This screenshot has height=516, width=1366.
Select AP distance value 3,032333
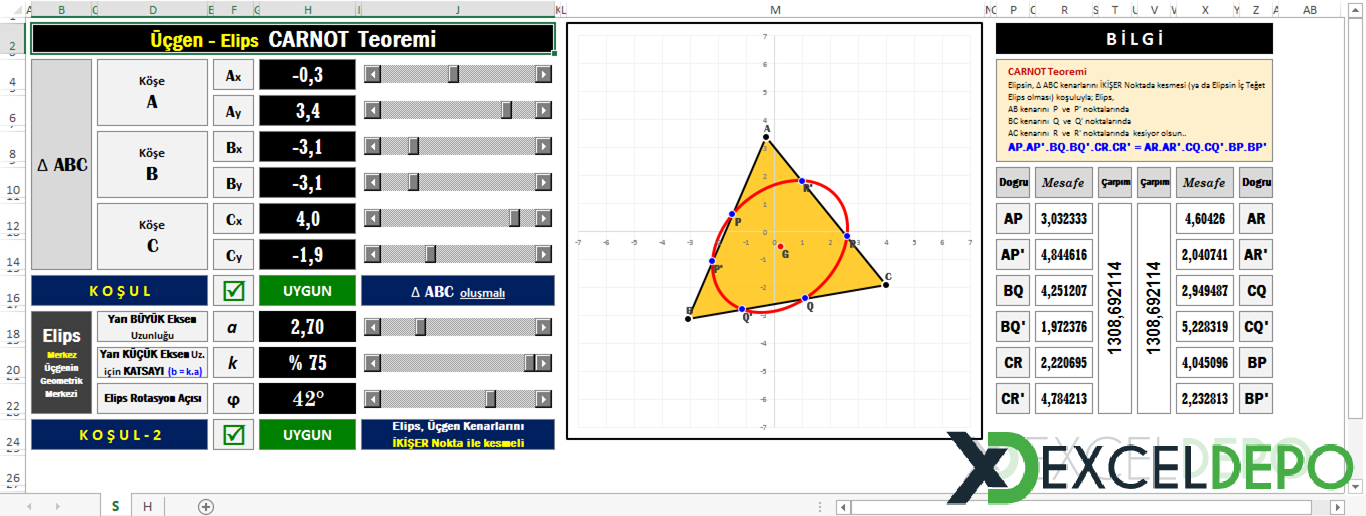pyautogui.click(x=1064, y=218)
